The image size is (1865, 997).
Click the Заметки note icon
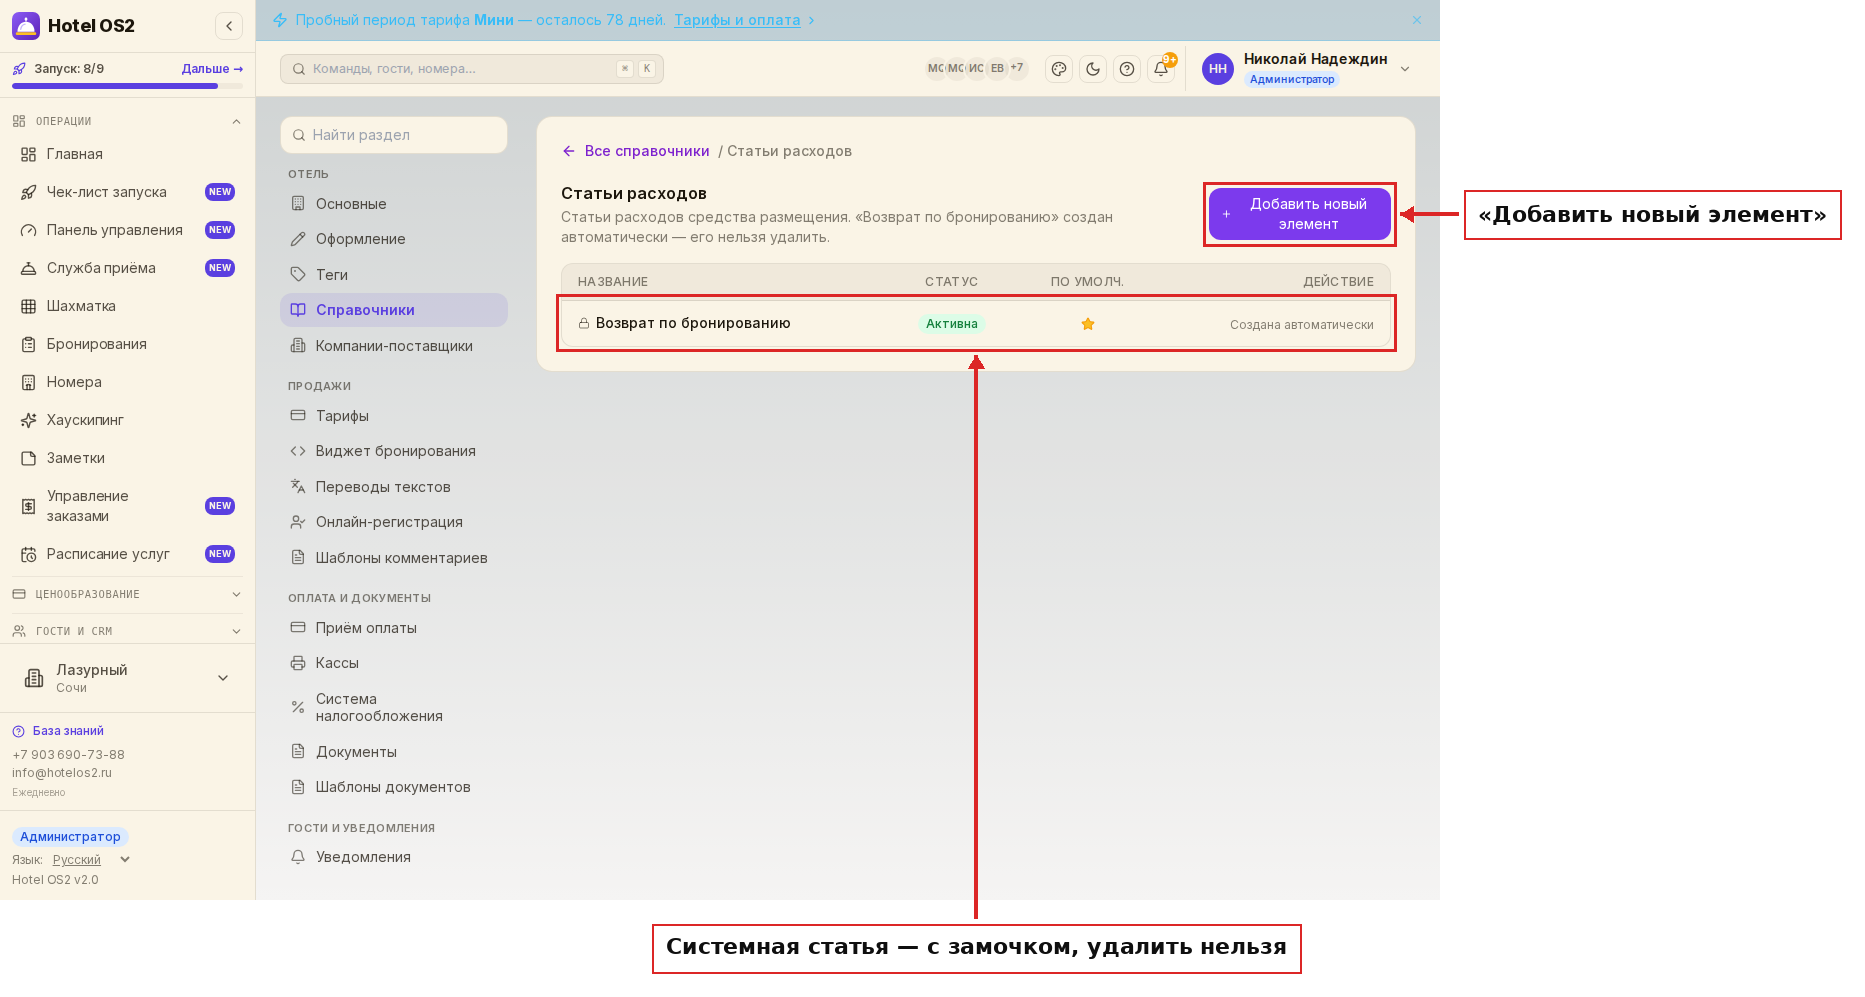28,458
